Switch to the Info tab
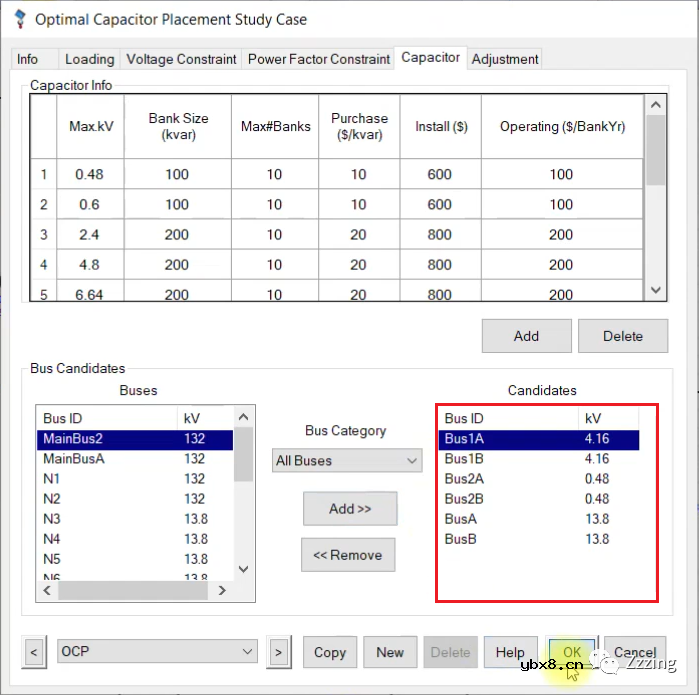Image resolution: width=699 pixels, height=695 pixels. (28, 59)
